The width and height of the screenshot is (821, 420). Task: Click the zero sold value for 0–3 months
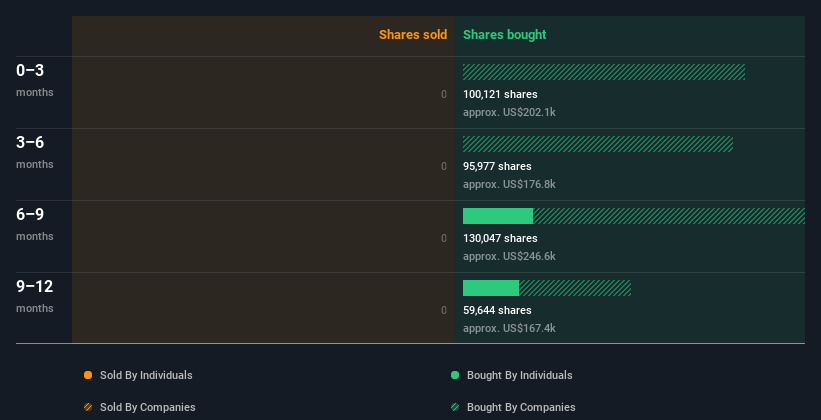[x=444, y=94]
